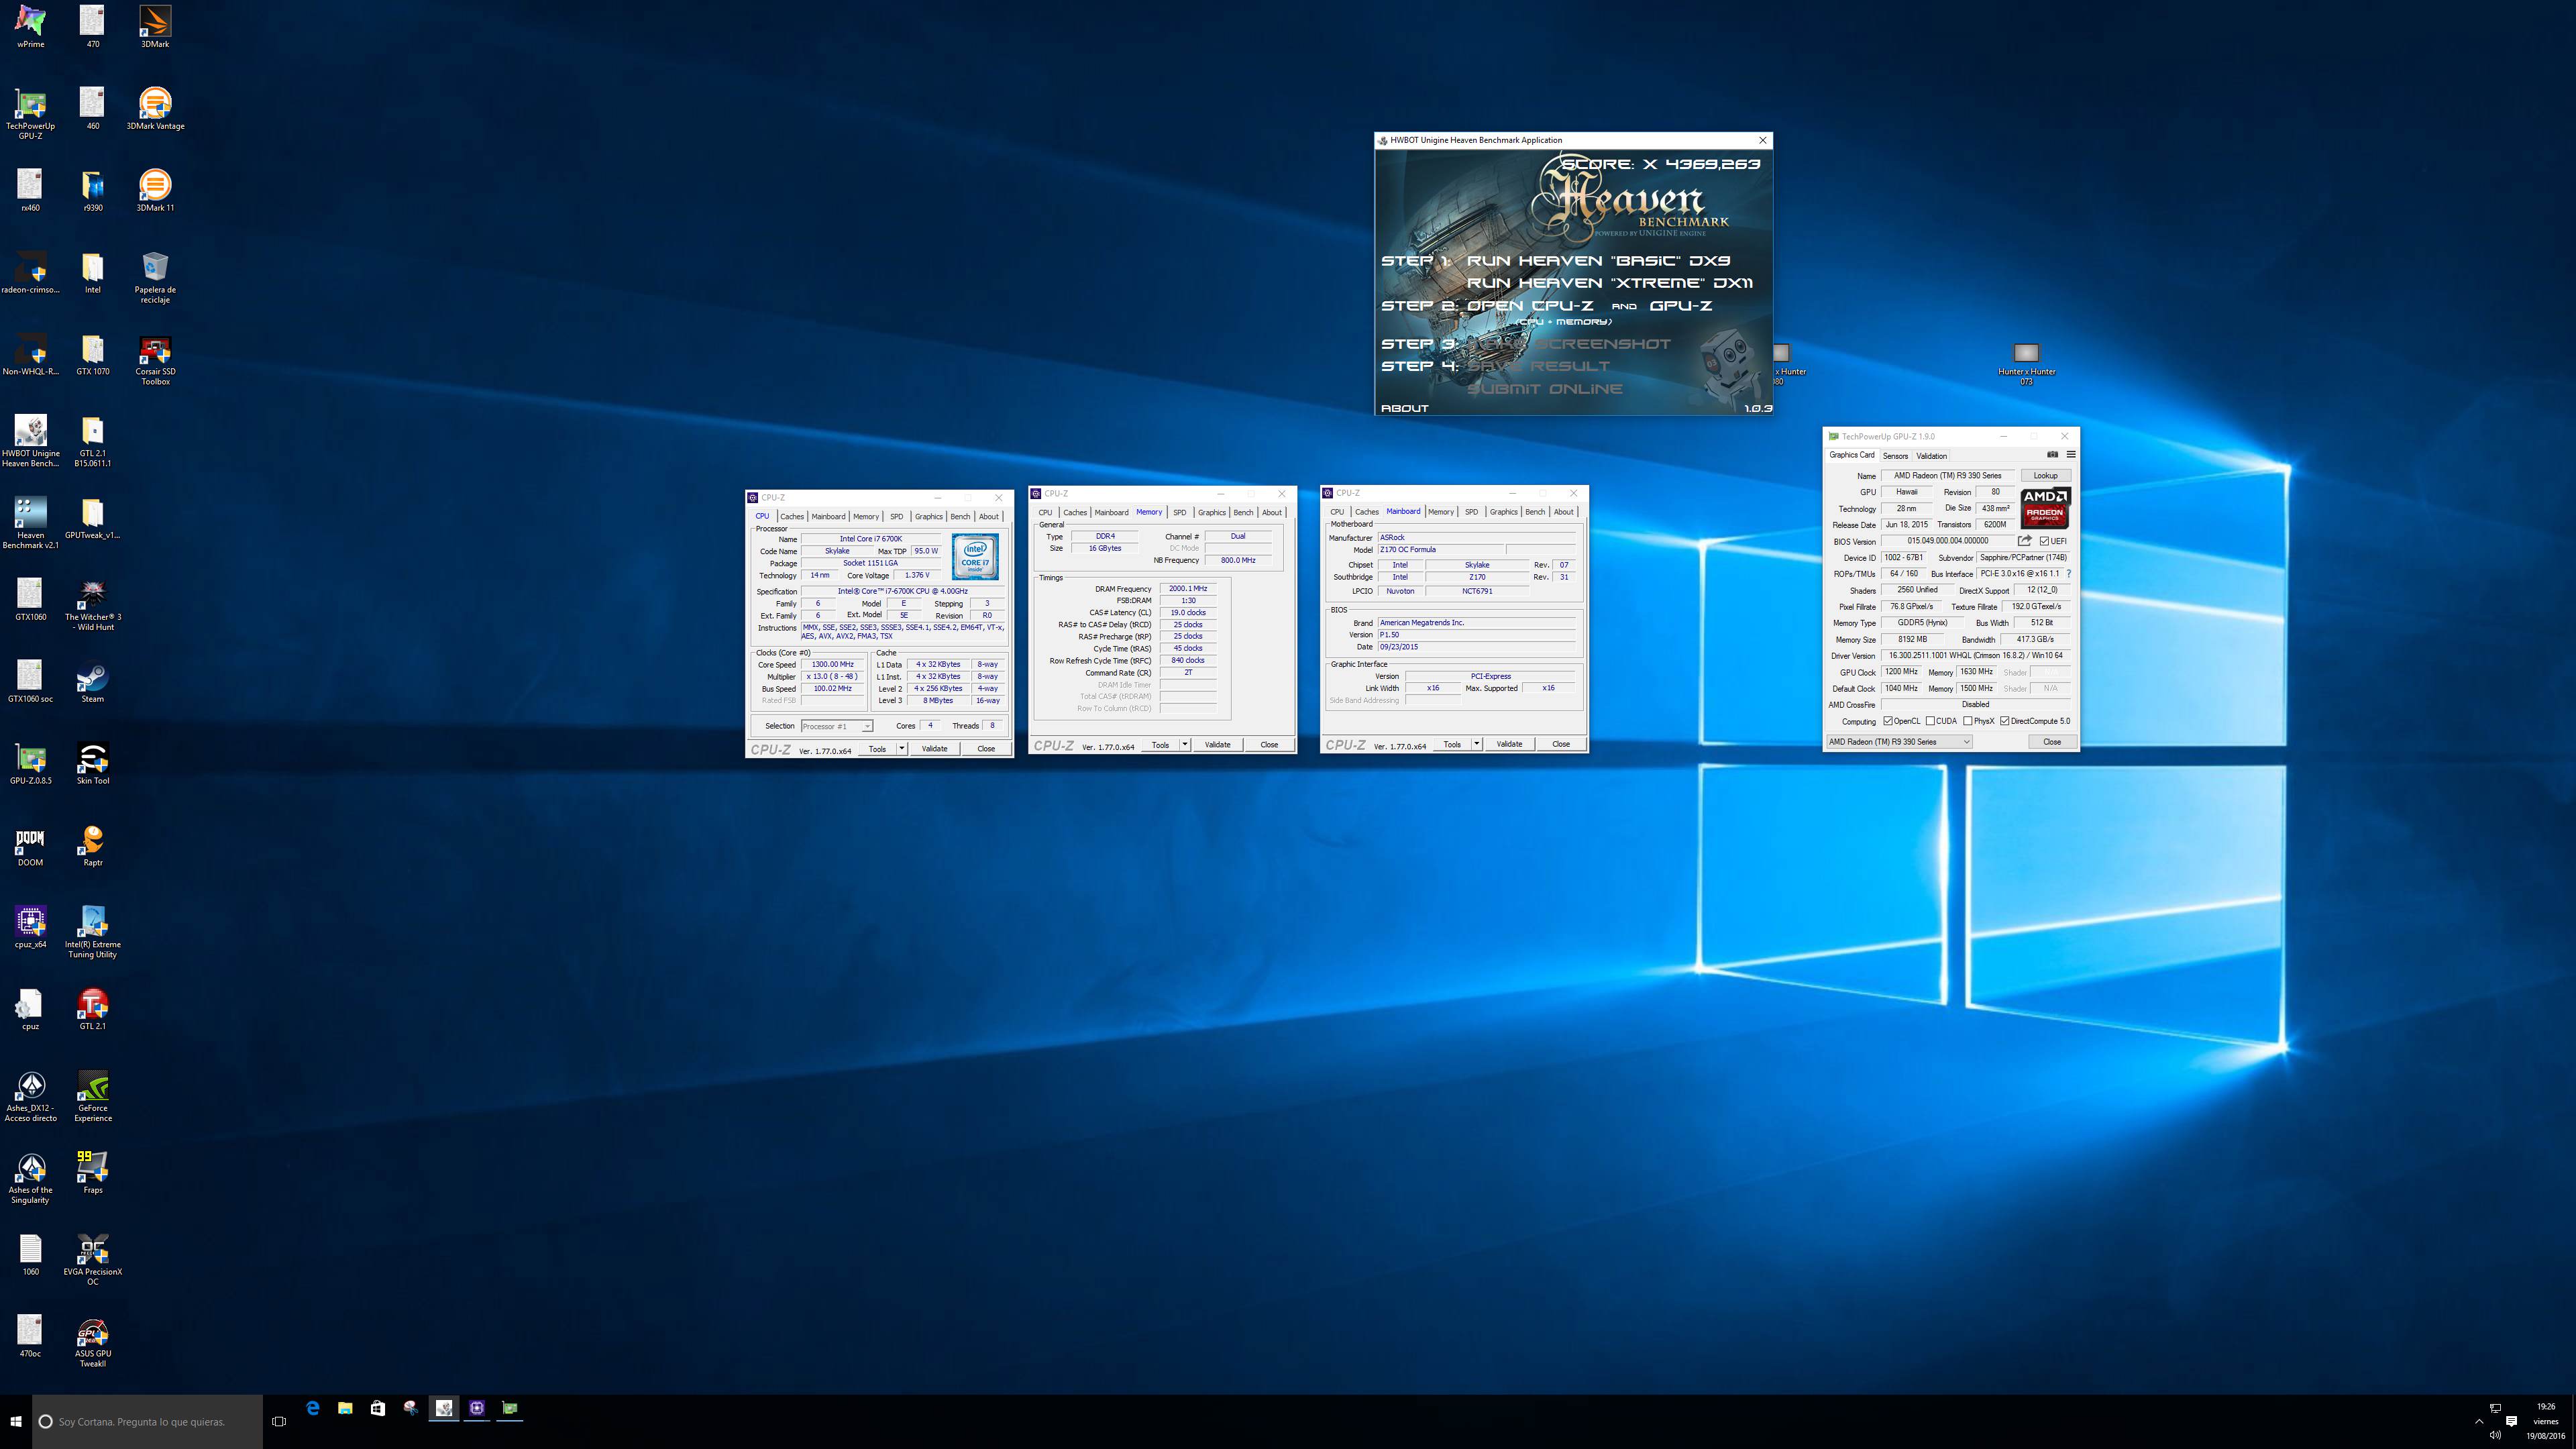Click the Lookup button in GPU-Z

tap(2045, 476)
